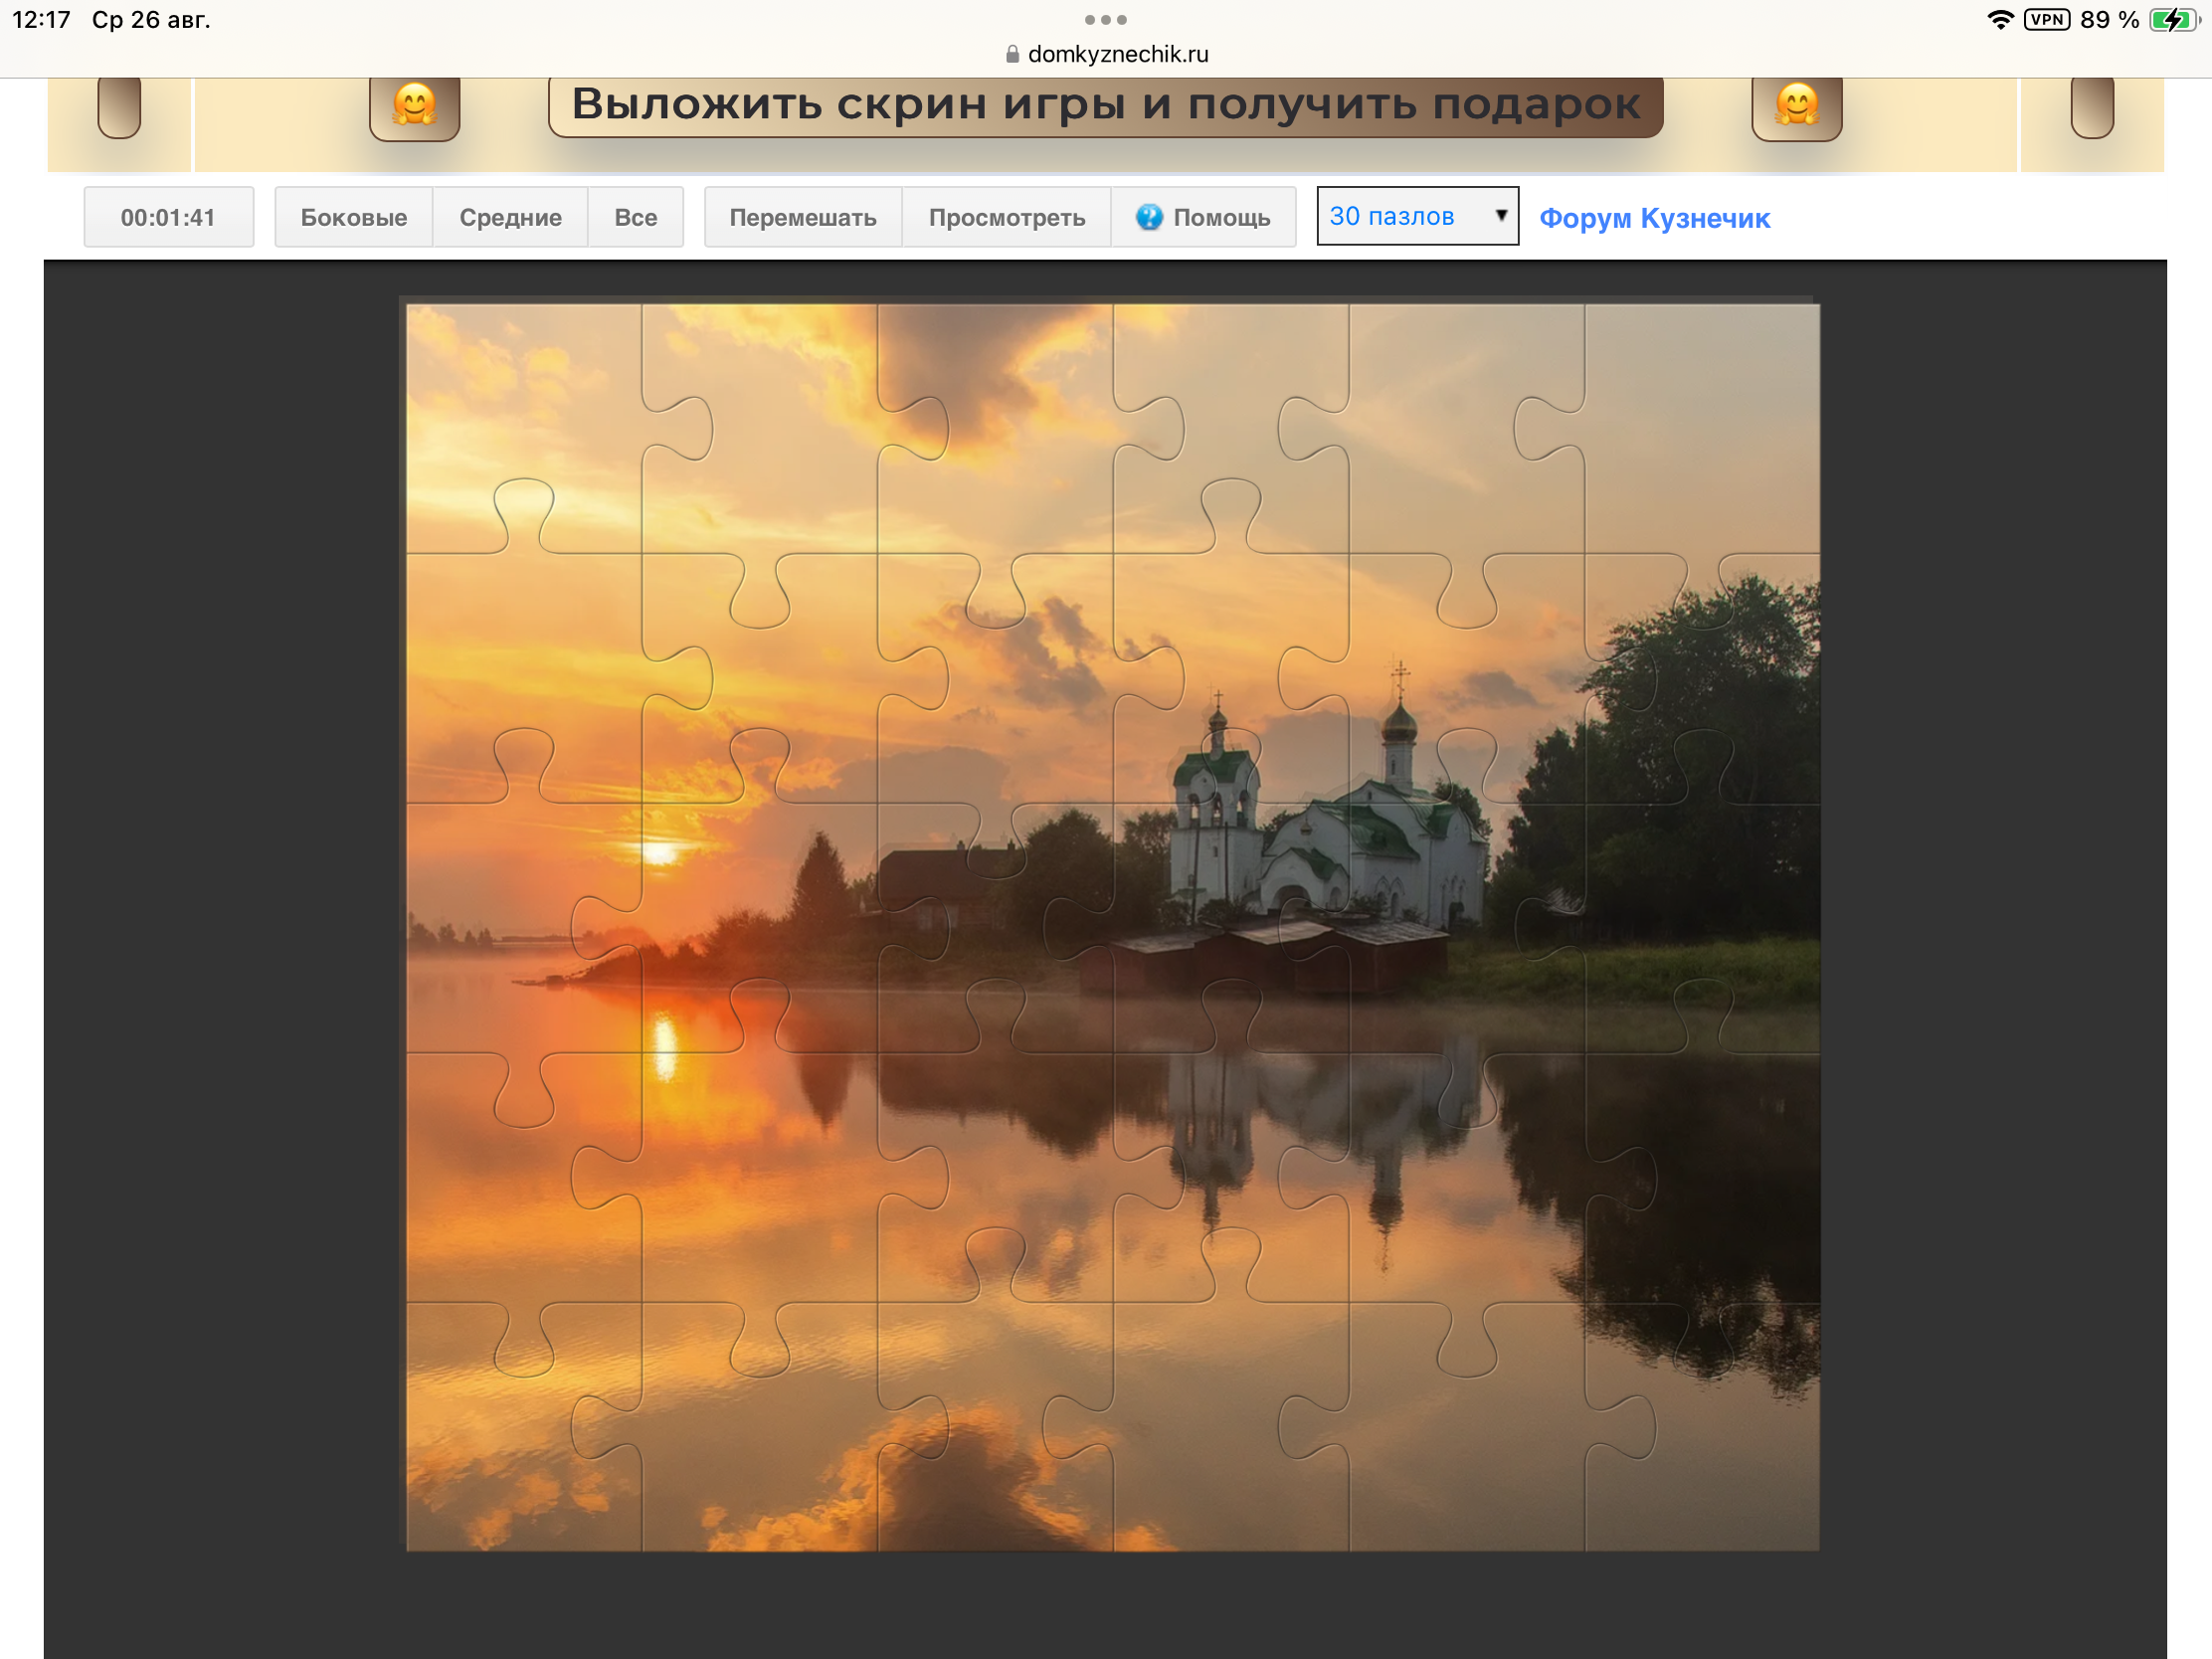
Task: Tap the date 'Ср 26 авг.'
Action: click(x=151, y=20)
